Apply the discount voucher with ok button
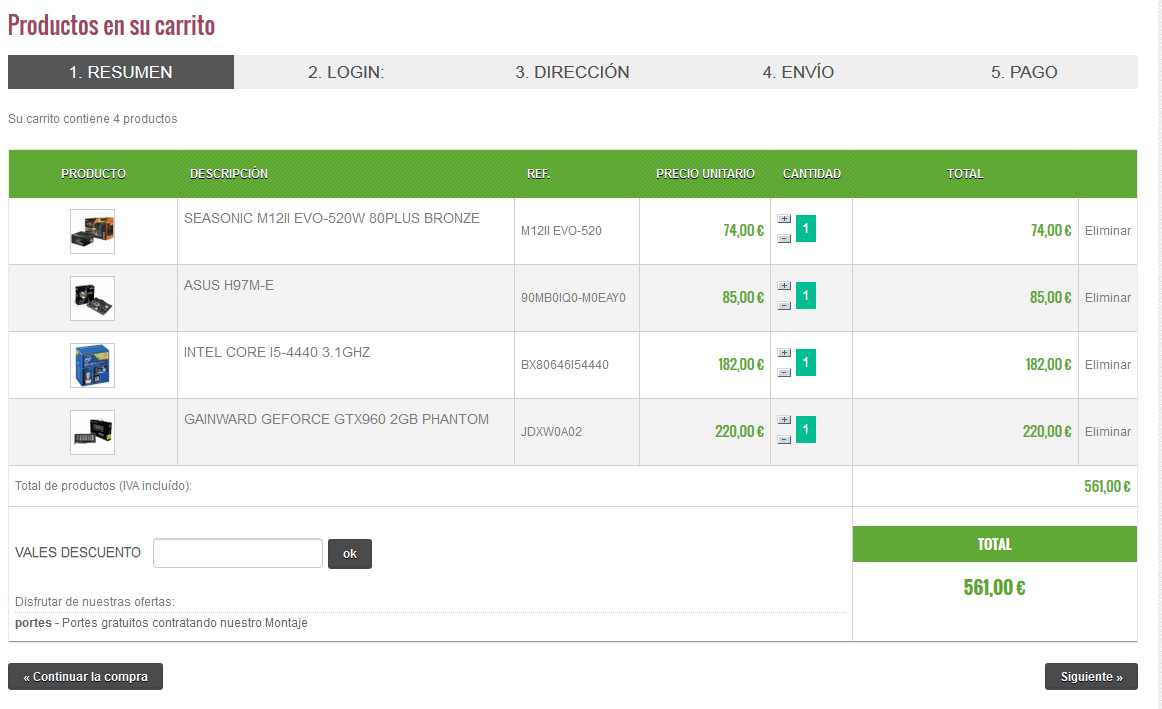 point(350,553)
